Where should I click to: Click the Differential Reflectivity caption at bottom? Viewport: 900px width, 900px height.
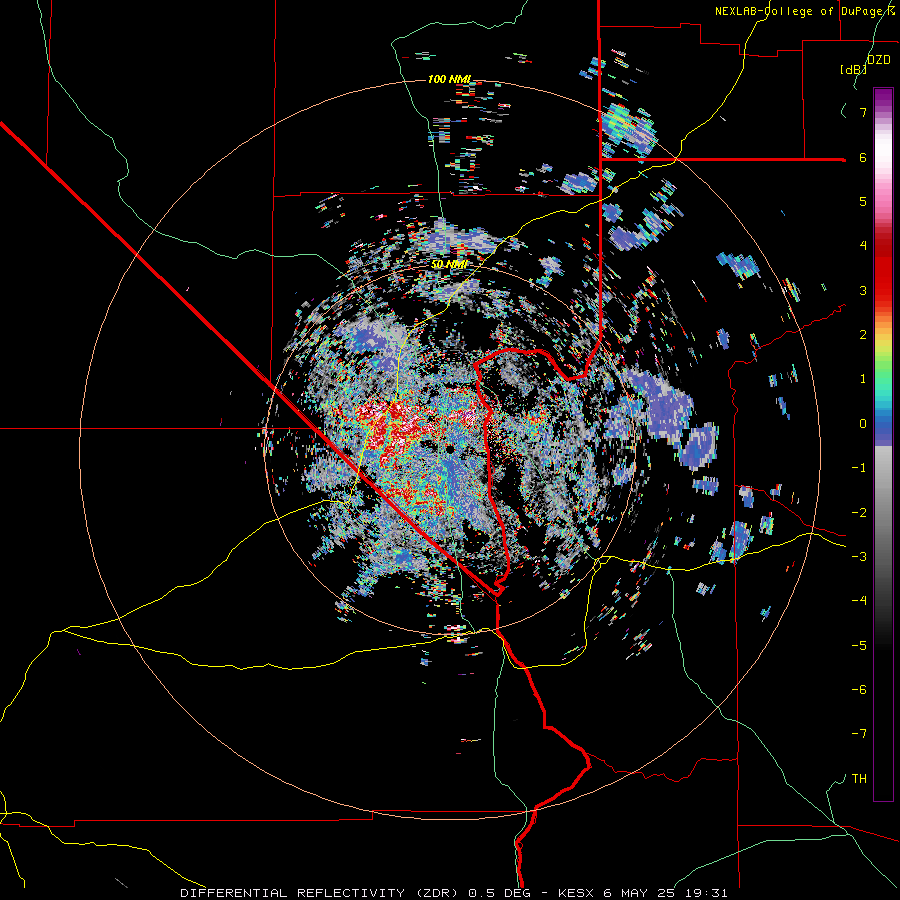pyautogui.click(x=454, y=893)
